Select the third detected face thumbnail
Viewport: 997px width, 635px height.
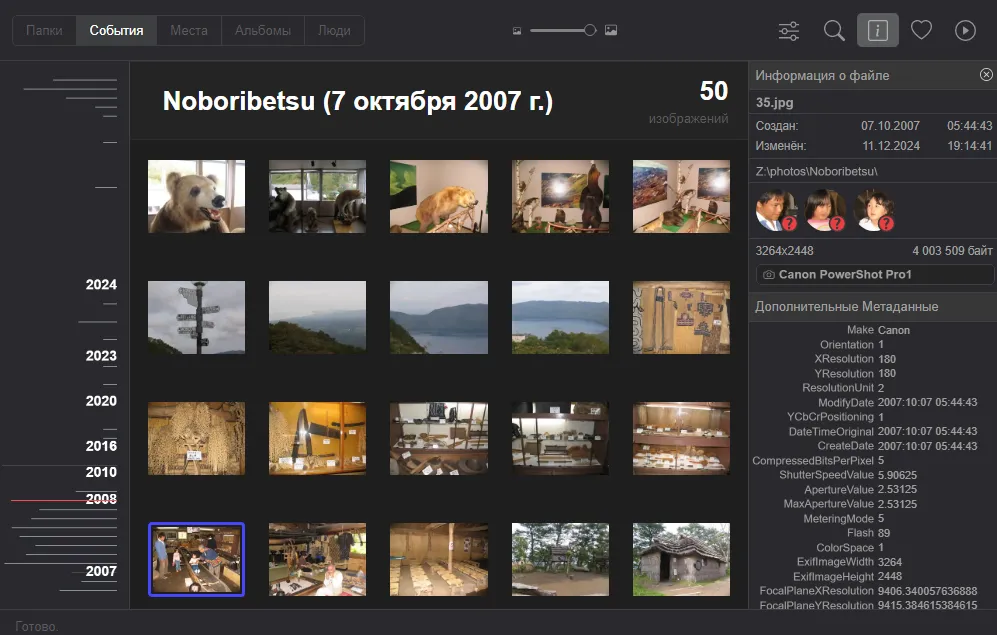coord(873,211)
